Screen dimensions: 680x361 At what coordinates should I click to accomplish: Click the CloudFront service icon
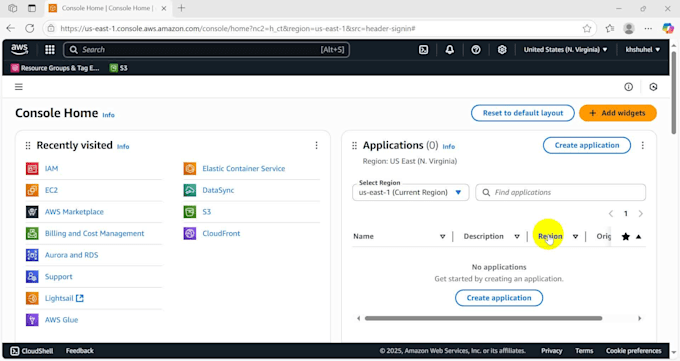tap(190, 233)
